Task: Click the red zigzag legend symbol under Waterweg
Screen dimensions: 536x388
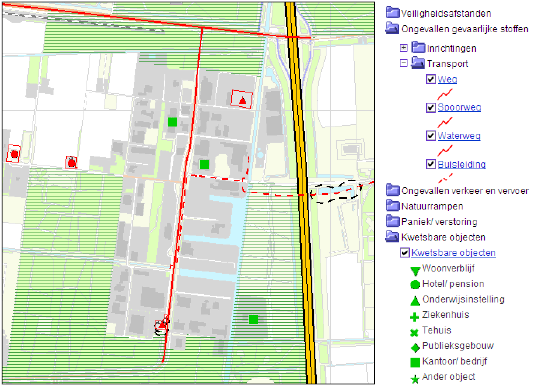Action: point(445,150)
